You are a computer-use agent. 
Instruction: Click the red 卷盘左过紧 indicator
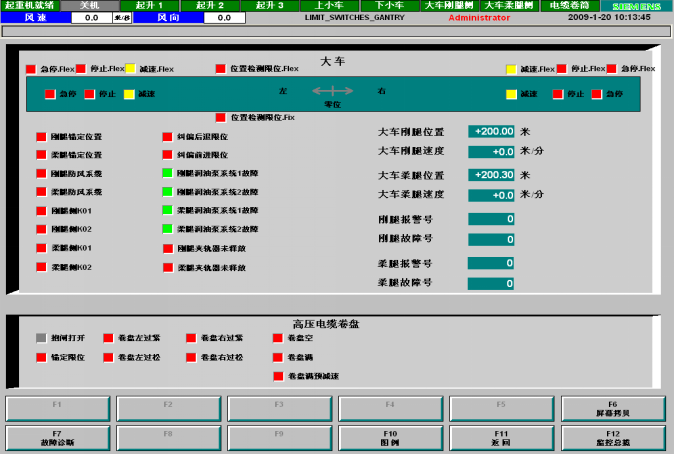coord(109,338)
